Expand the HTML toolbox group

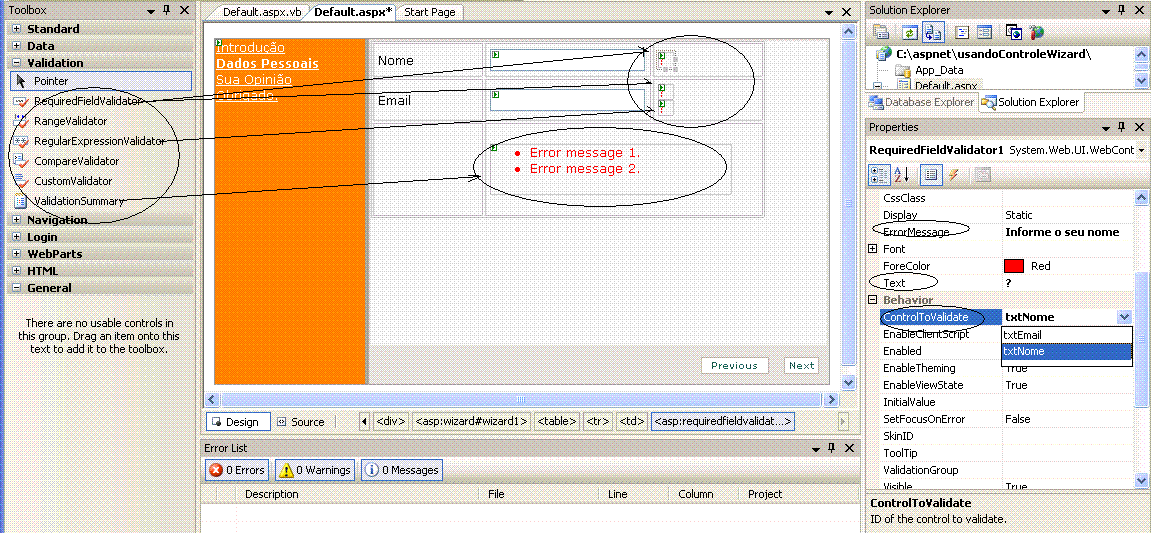tap(16, 271)
